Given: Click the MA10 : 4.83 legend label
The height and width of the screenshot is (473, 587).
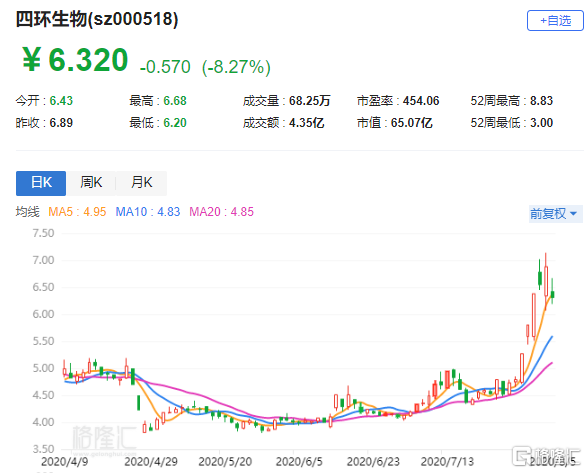Looking at the screenshot, I should (x=147, y=212).
